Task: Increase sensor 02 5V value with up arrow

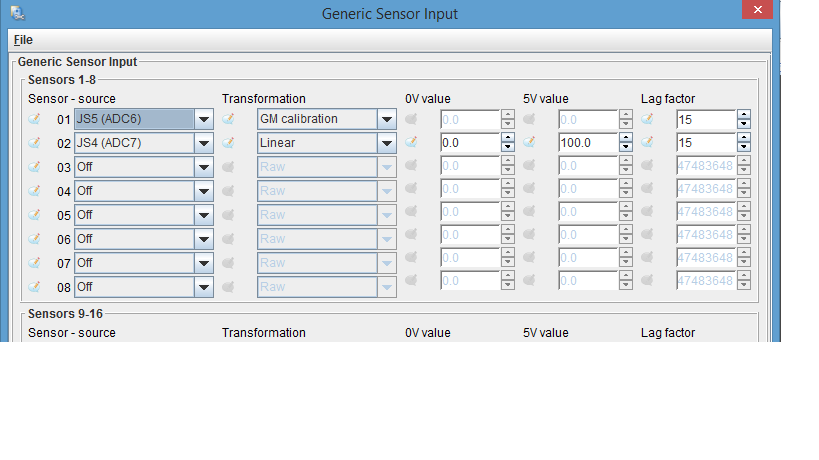Action: [626, 138]
